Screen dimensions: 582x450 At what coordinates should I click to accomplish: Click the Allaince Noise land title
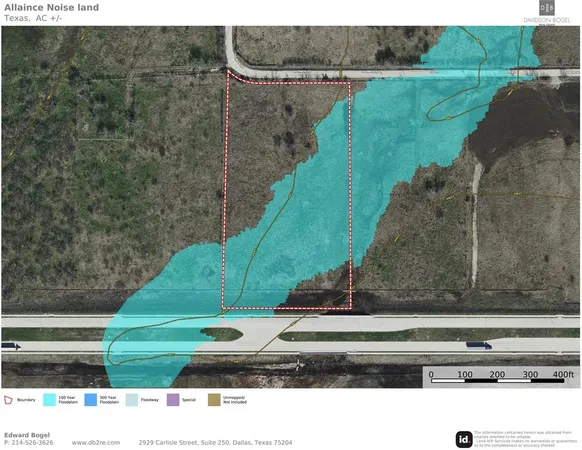pyautogui.click(x=52, y=7)
